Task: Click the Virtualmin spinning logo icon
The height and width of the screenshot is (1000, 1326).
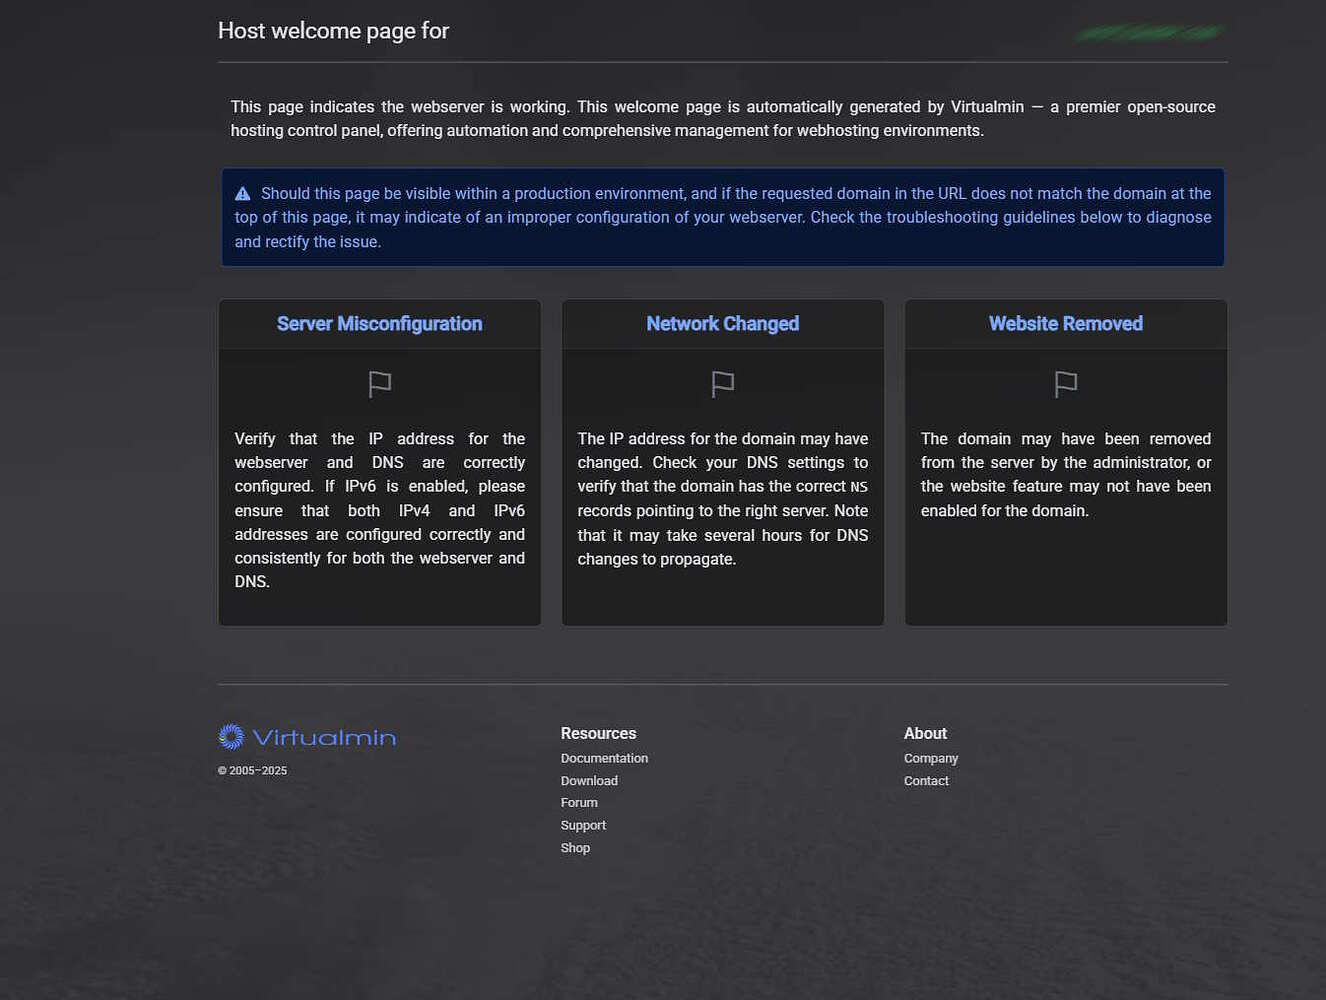Action: [229, 736]
